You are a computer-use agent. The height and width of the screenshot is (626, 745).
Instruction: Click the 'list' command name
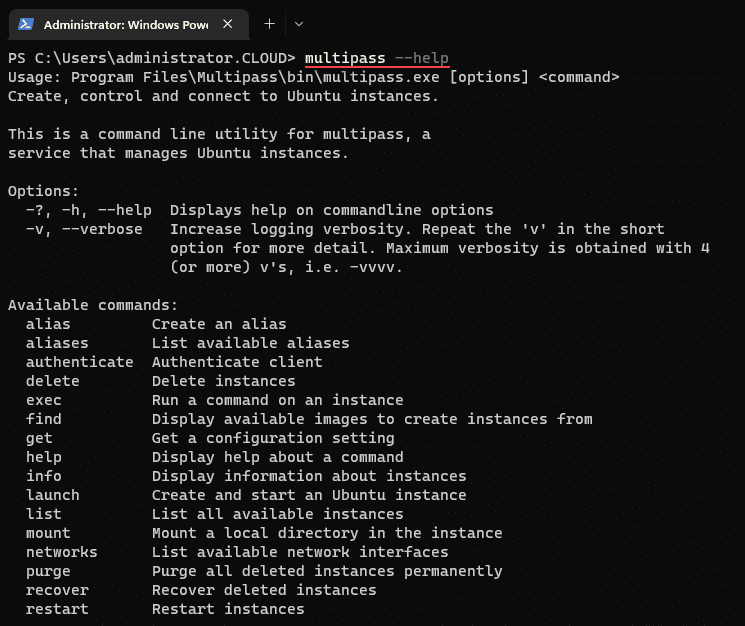point(44,514)
